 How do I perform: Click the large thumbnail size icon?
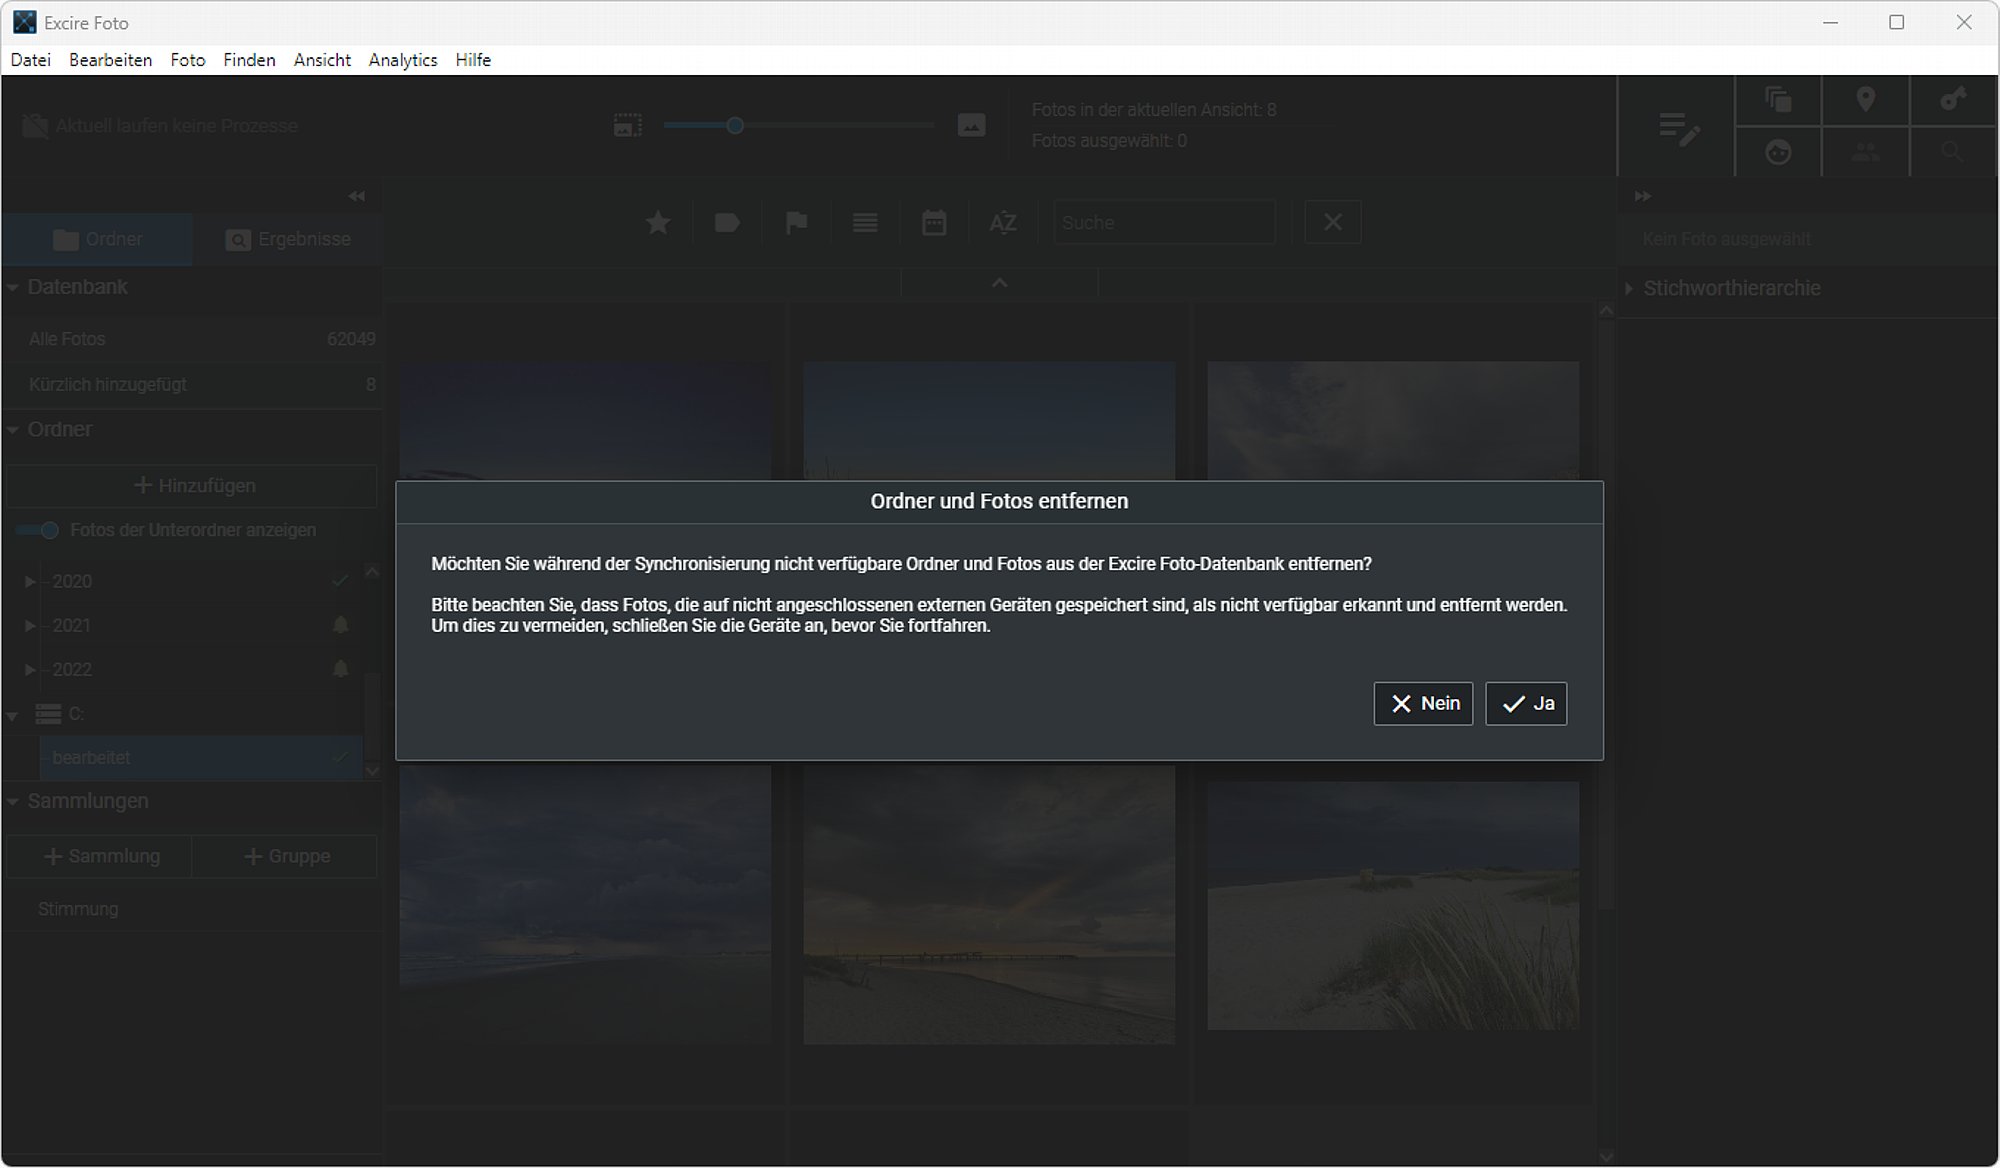pos(971,126)
